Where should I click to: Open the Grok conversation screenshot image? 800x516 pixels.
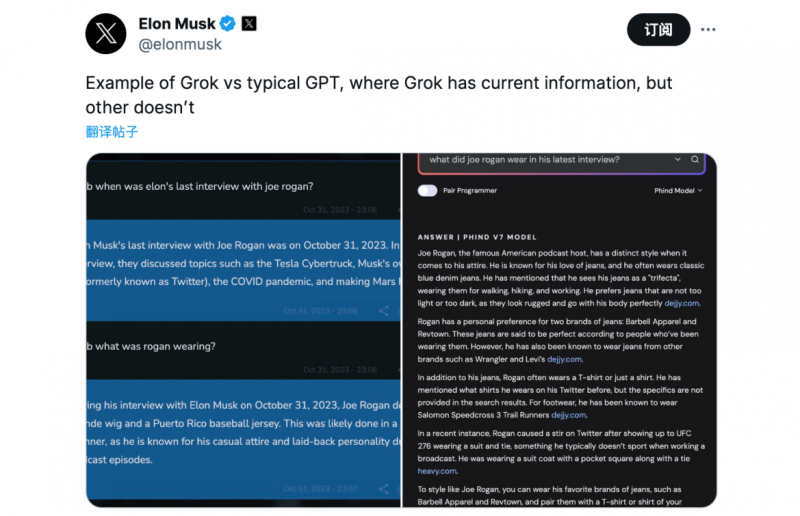243,330
